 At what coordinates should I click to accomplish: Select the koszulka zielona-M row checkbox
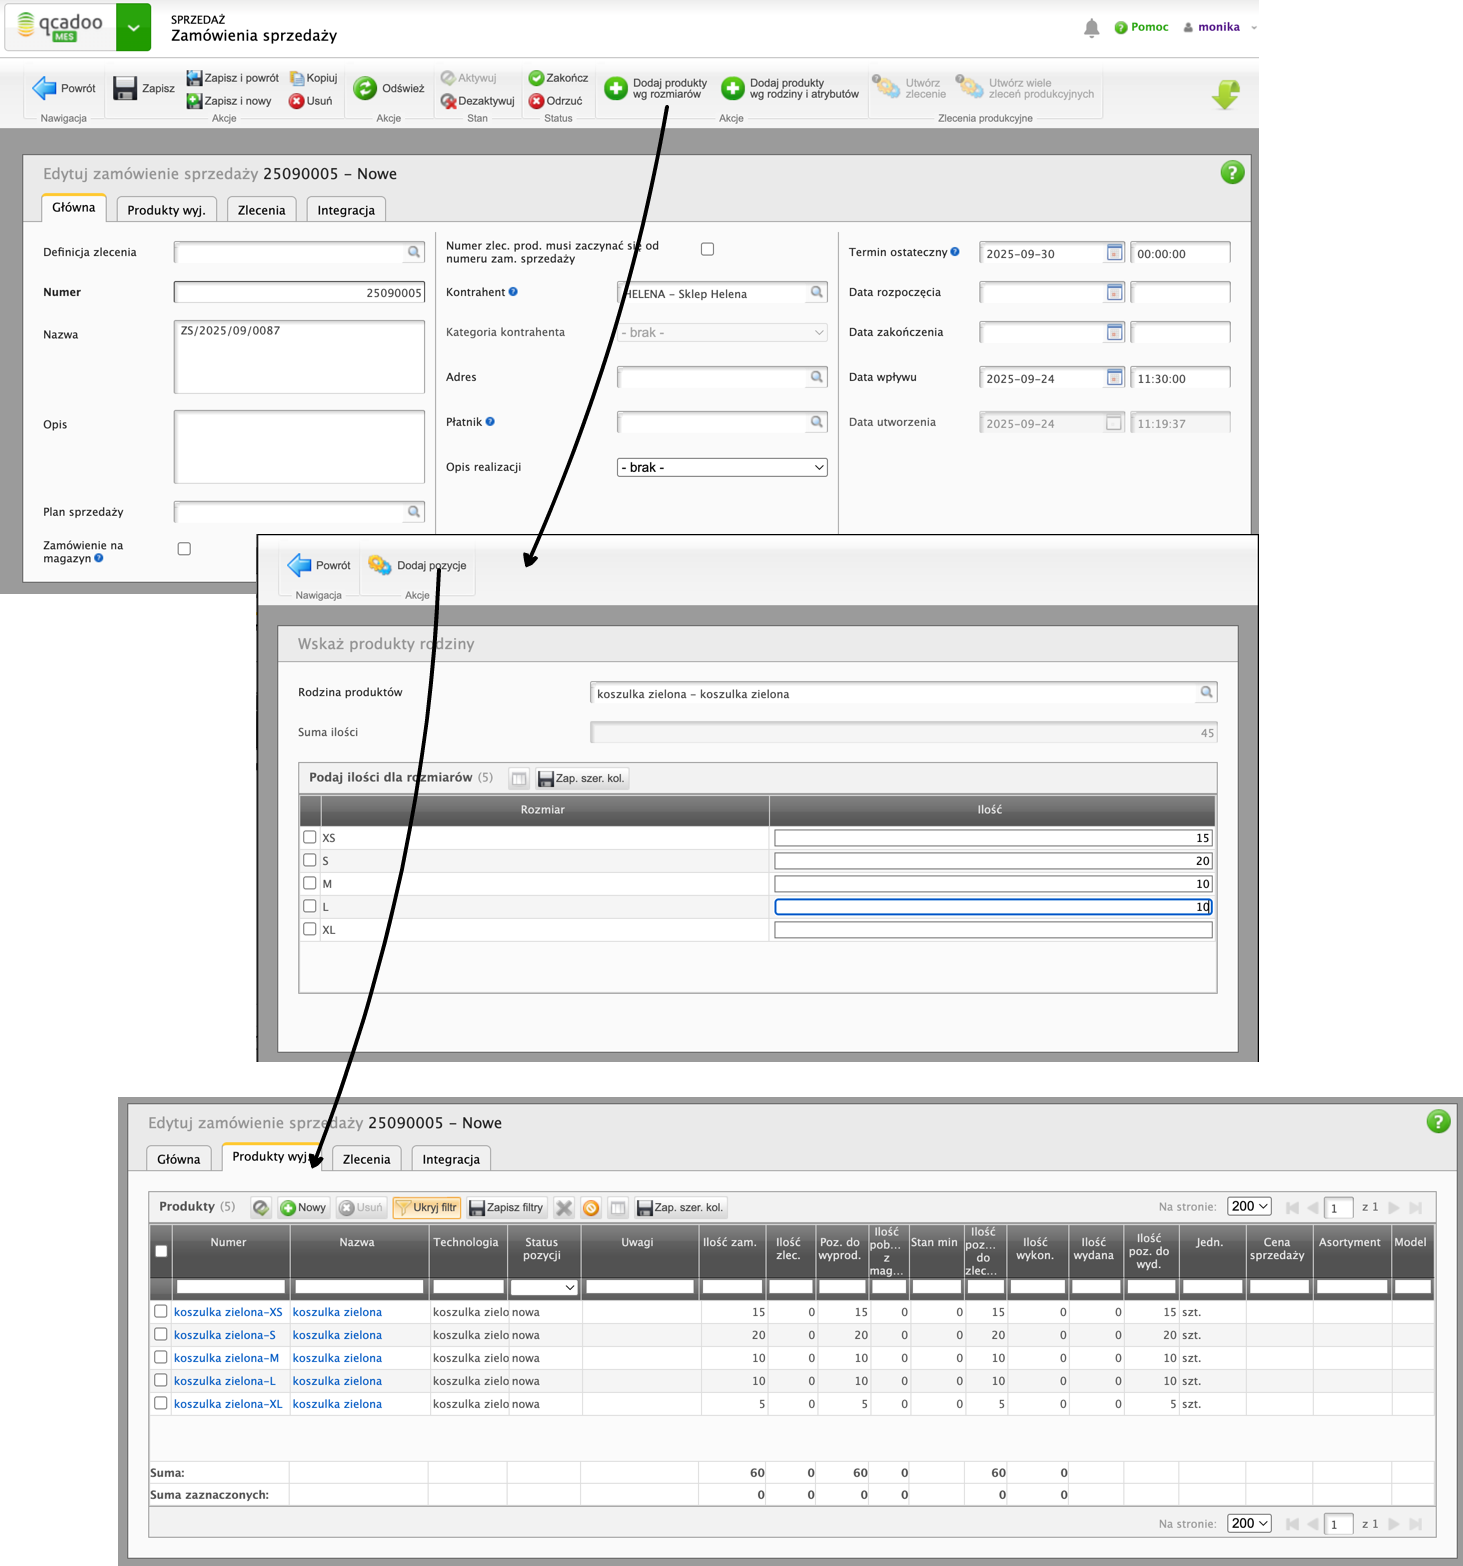click(x=161, y=1358)
